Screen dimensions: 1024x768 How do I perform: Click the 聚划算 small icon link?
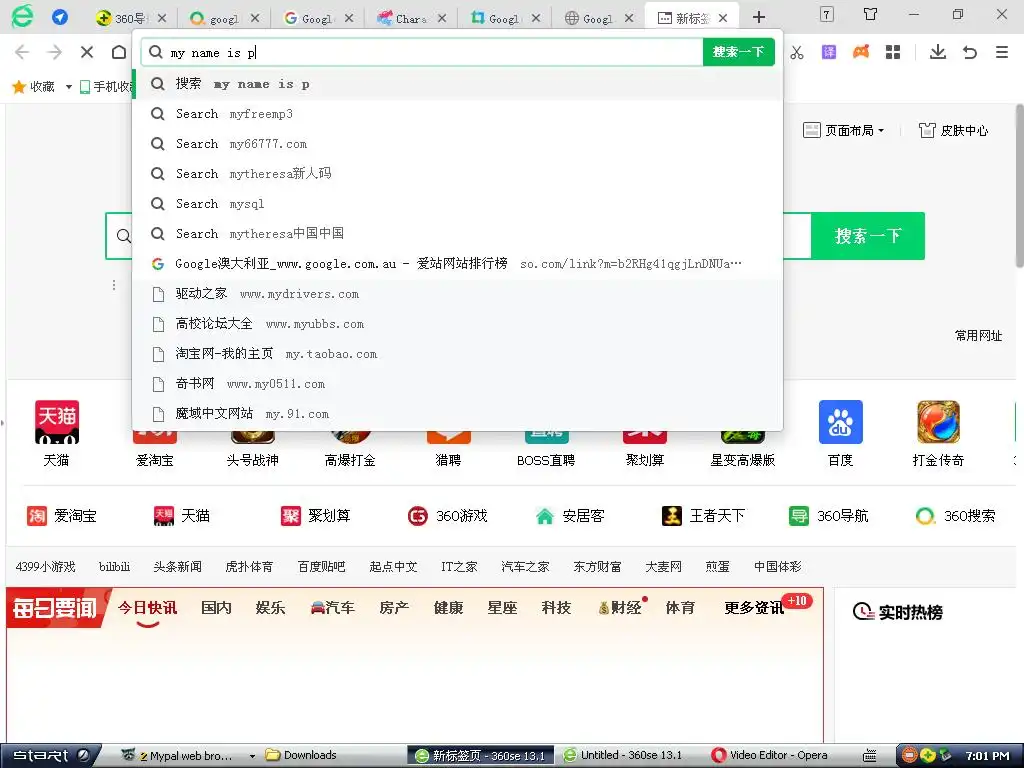click(x=315, y=516)
